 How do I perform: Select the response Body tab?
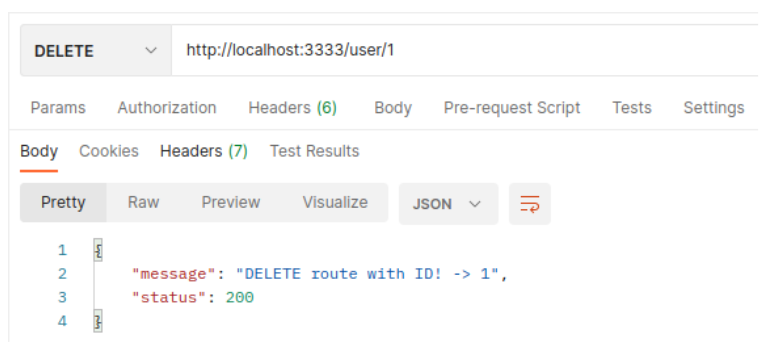[39, 151]
